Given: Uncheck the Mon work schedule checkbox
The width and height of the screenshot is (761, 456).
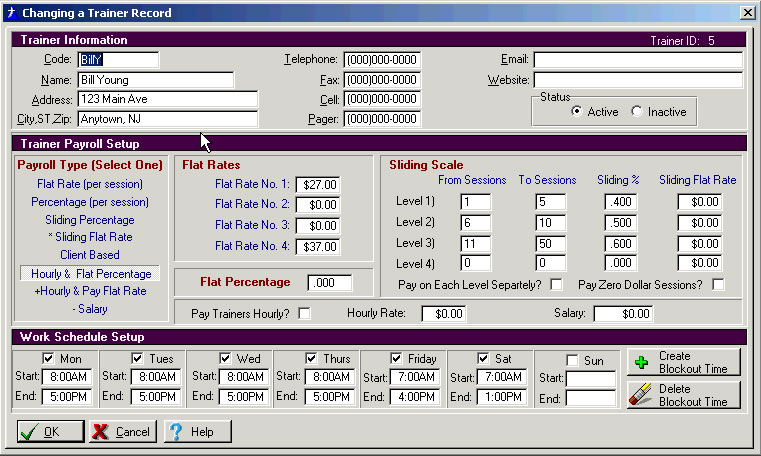Looking at the screenshot, I should click(x=49, y=359).
